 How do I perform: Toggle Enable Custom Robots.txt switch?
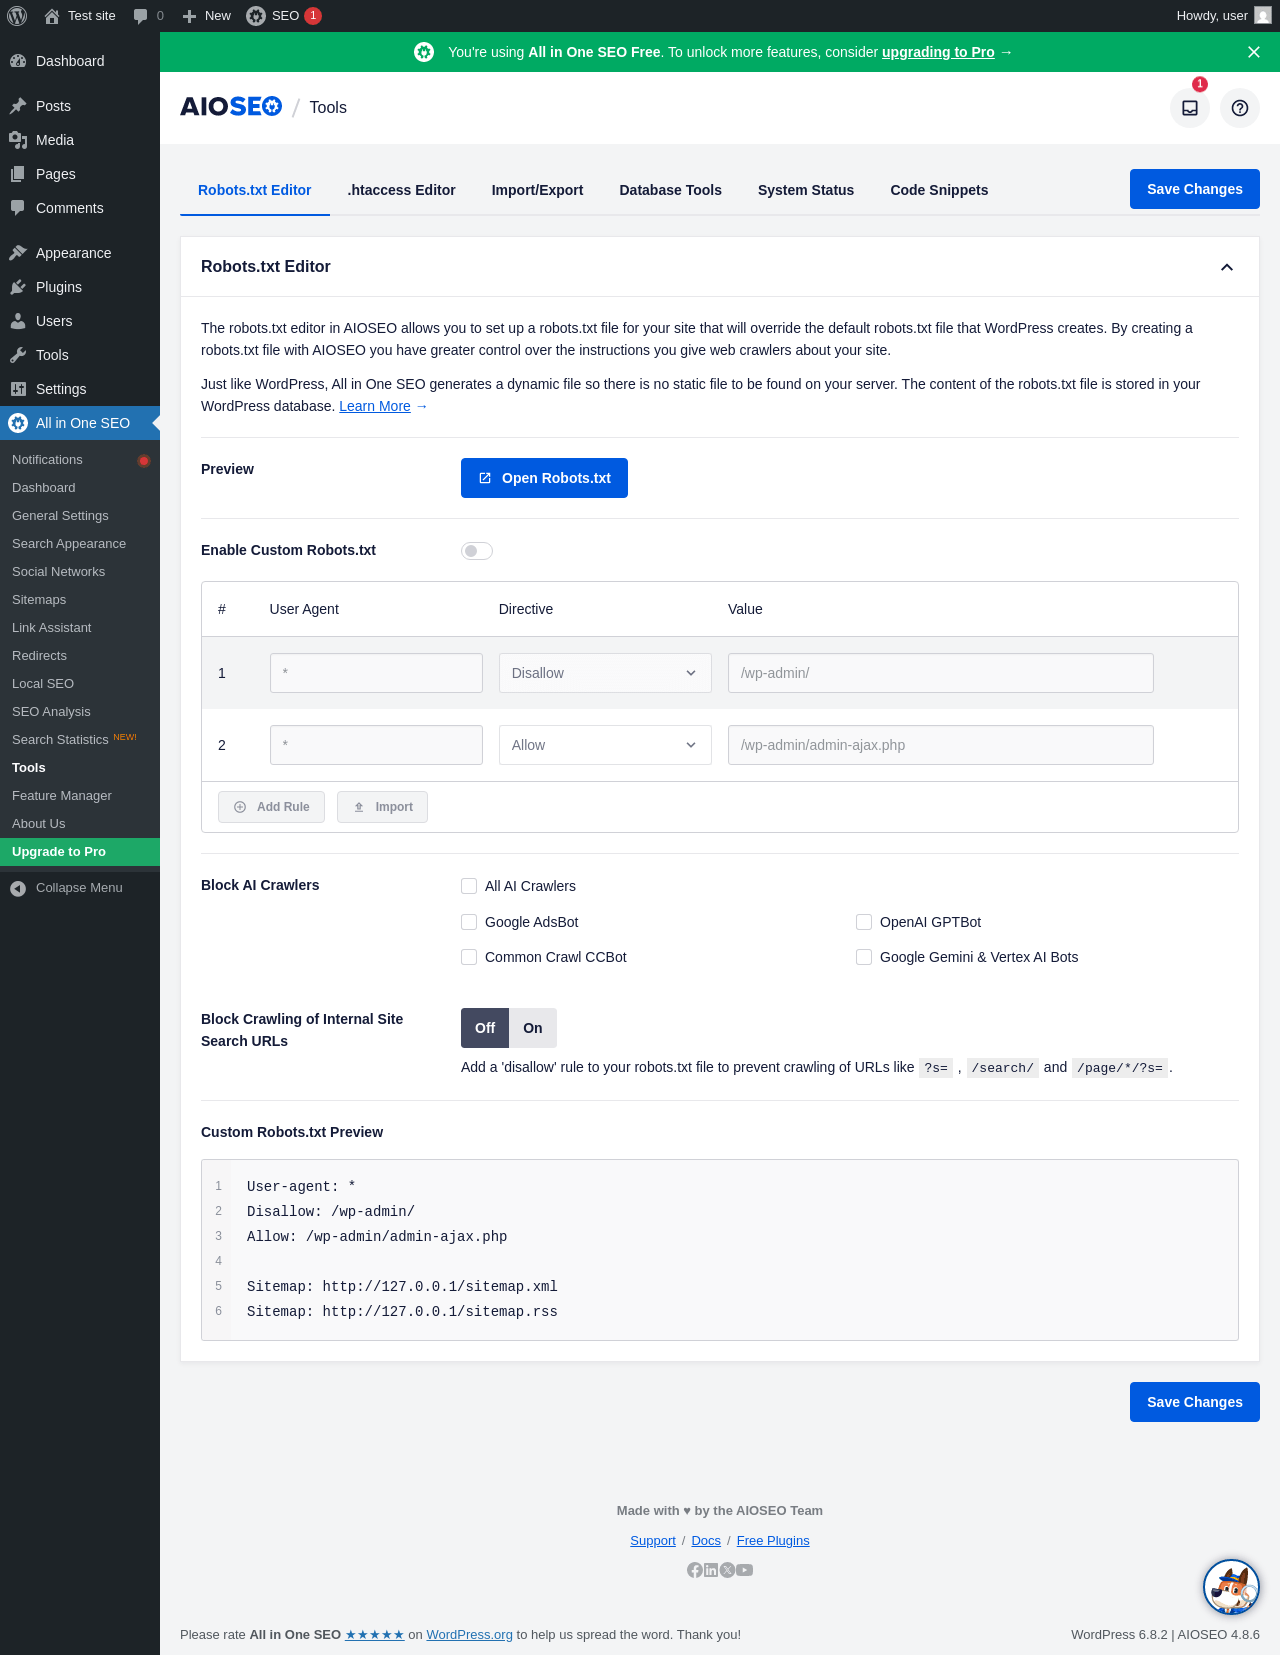[477, 551]
